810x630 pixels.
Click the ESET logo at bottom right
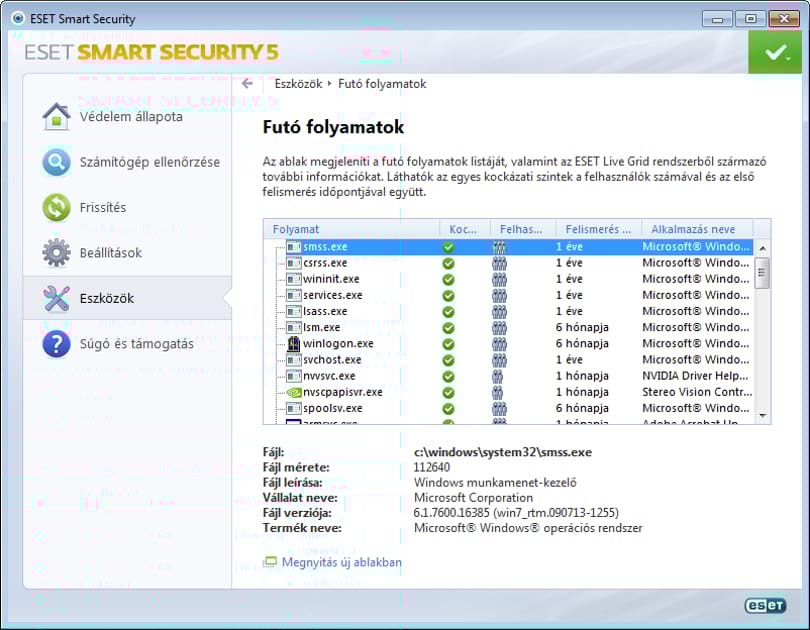766,605
